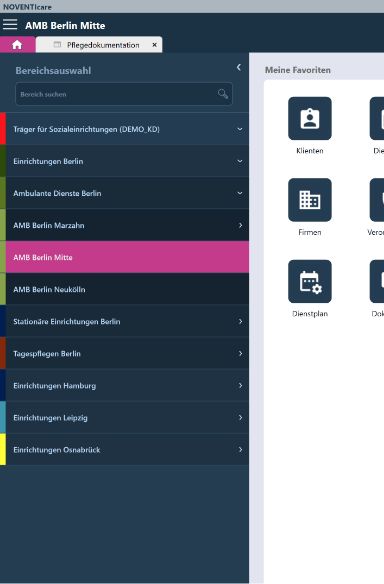Open the hamburger main menu

[10, 25]
